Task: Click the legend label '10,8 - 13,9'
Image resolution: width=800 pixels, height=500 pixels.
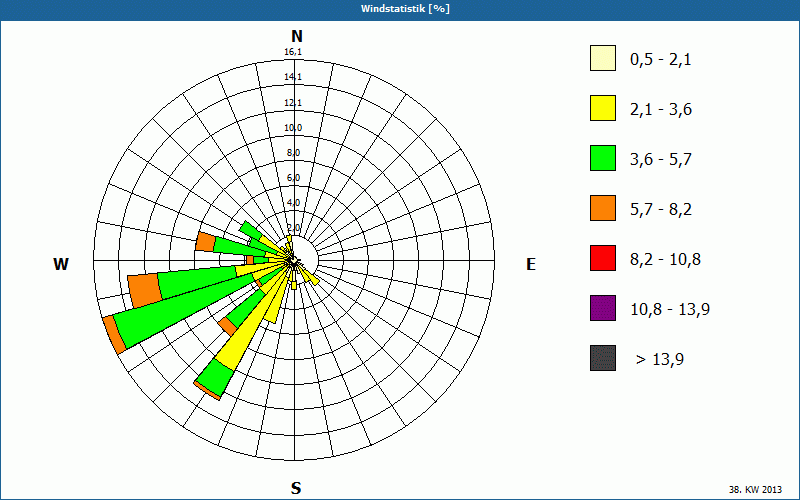Action: pyautogui.click(x=670, y=310)
